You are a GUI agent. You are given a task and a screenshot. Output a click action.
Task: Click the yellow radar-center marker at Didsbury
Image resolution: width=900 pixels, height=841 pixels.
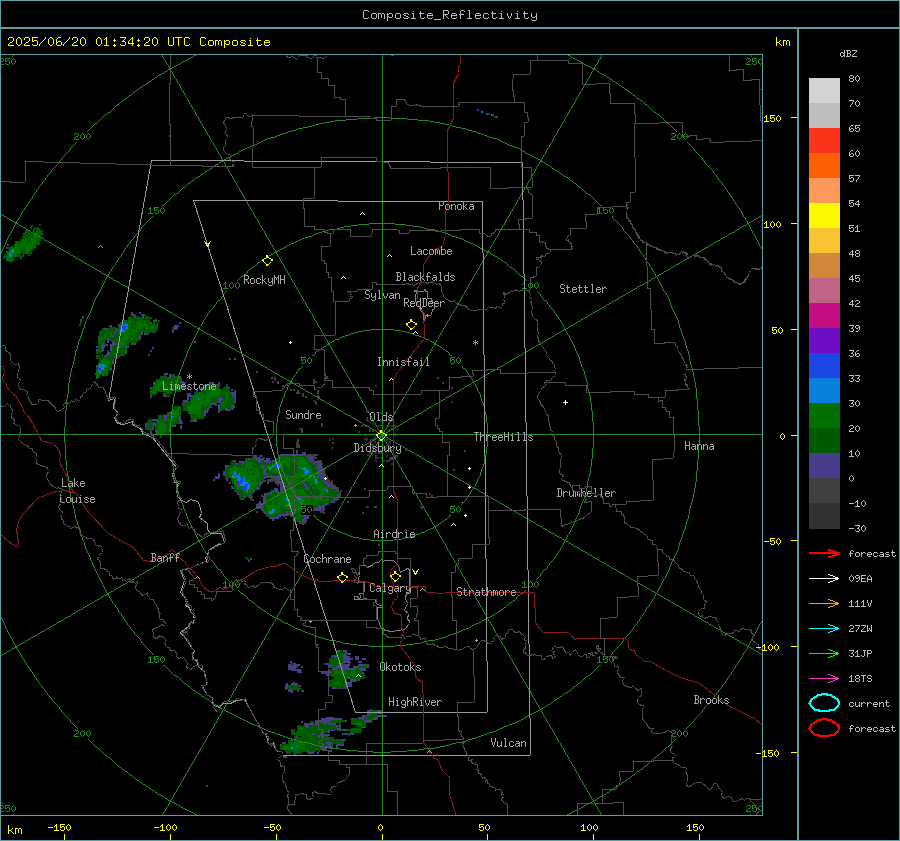coord(381,435)
